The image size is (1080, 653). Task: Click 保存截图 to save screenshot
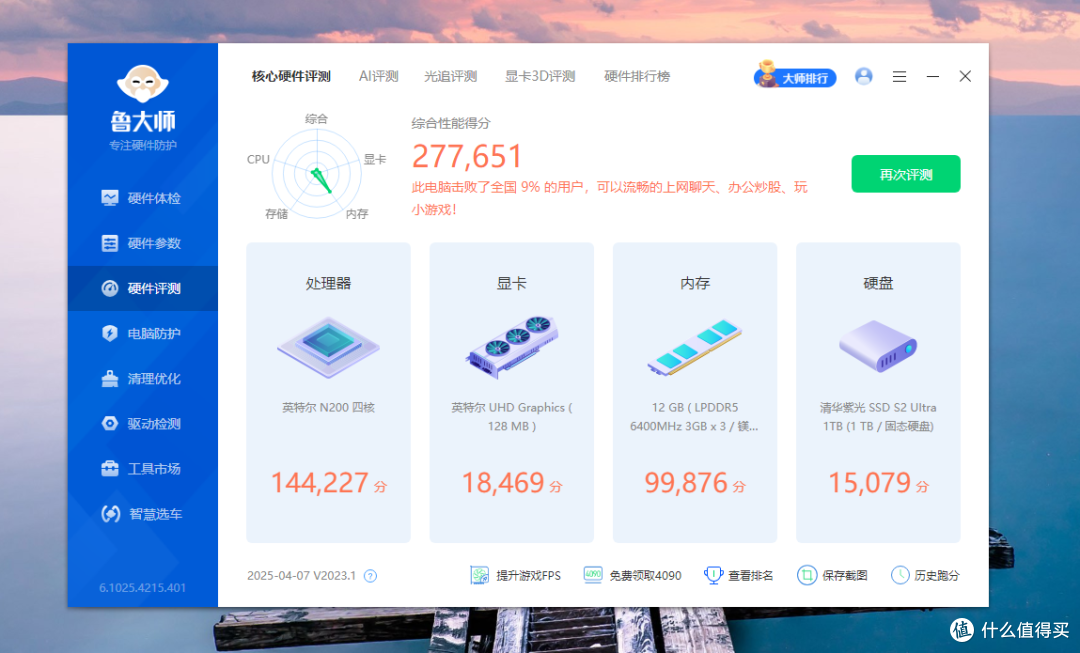tap(832, 575)
